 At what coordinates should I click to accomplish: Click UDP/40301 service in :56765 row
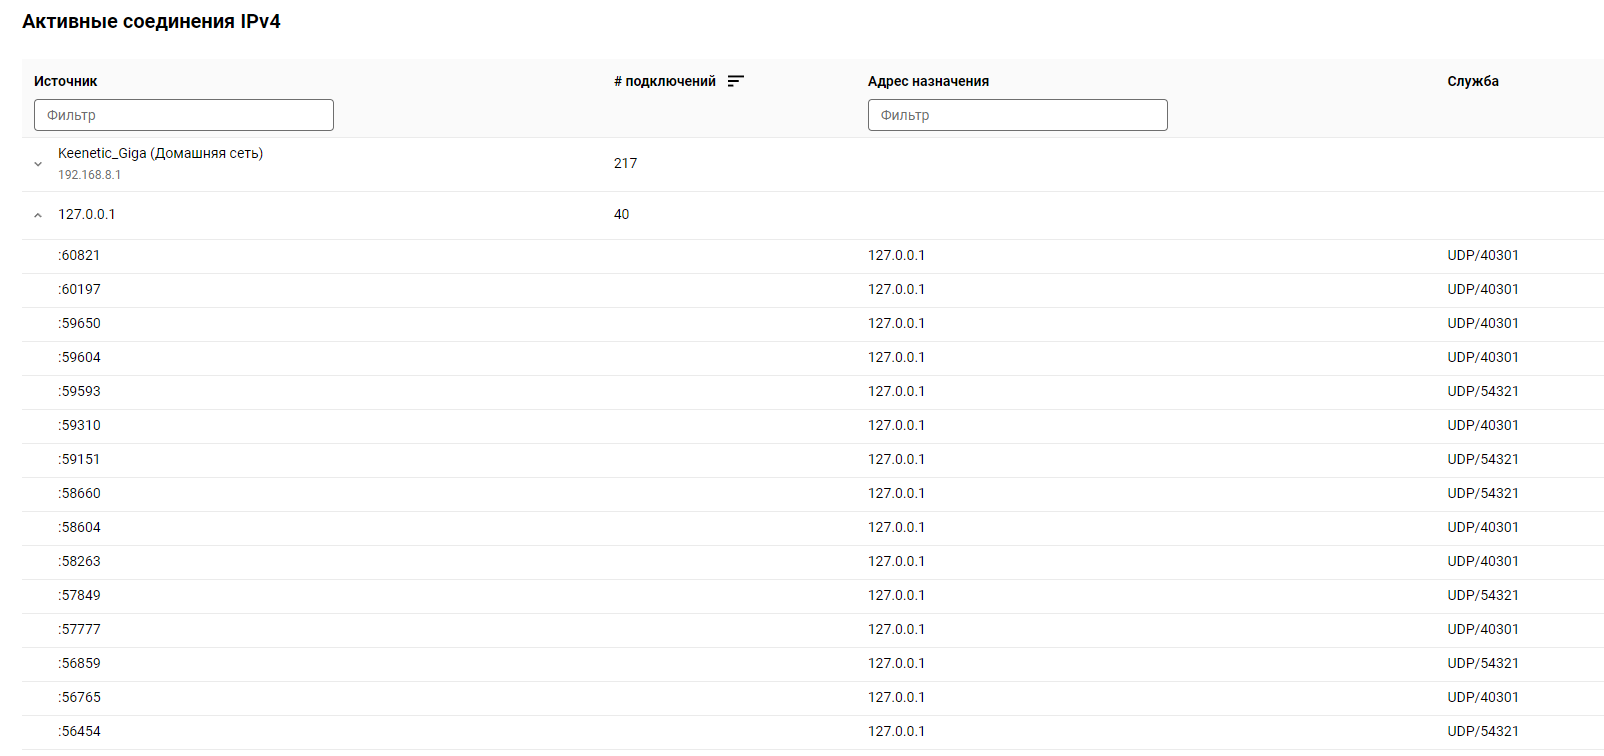pos(1483,697)
